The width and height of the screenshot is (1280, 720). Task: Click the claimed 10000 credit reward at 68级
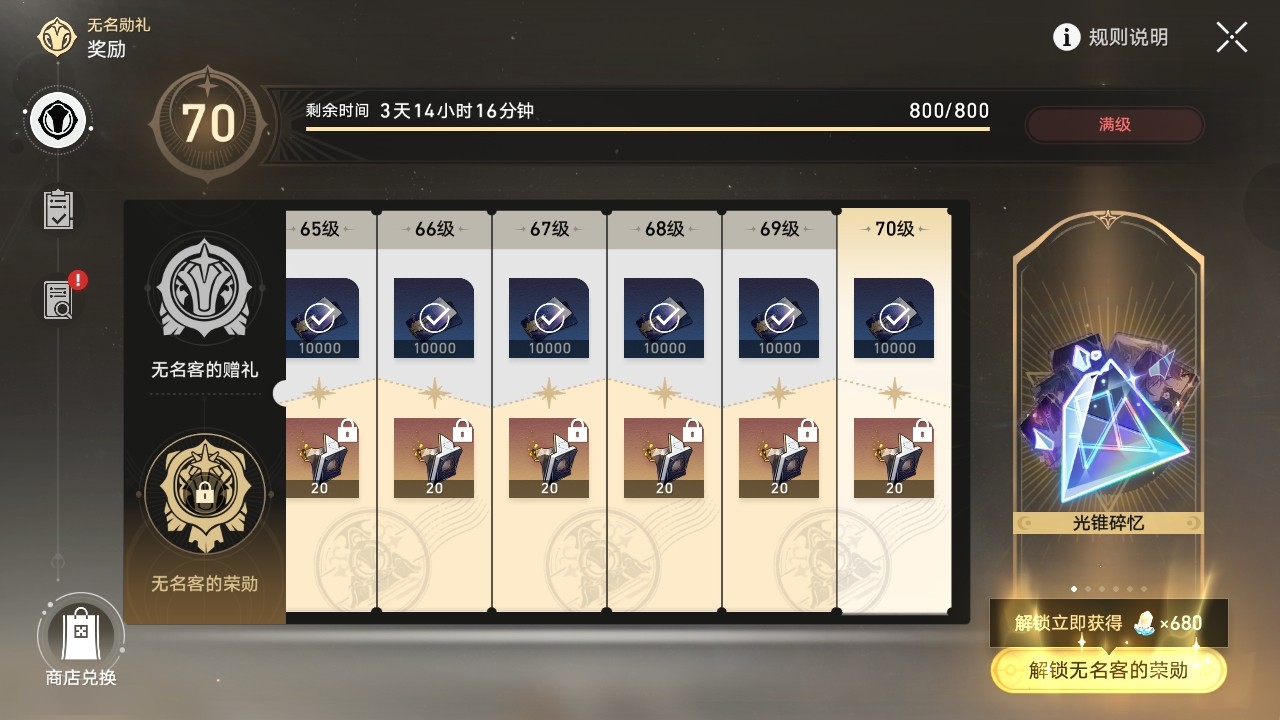click(x=664, y=318)
